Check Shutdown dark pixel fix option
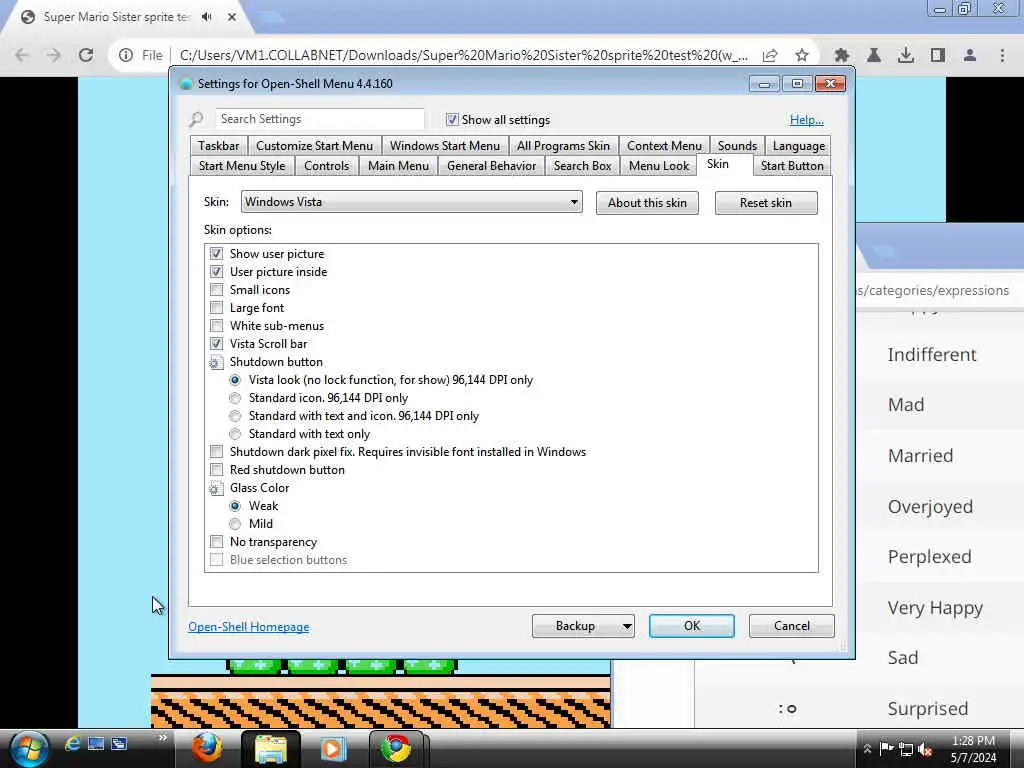 (216, 451)
